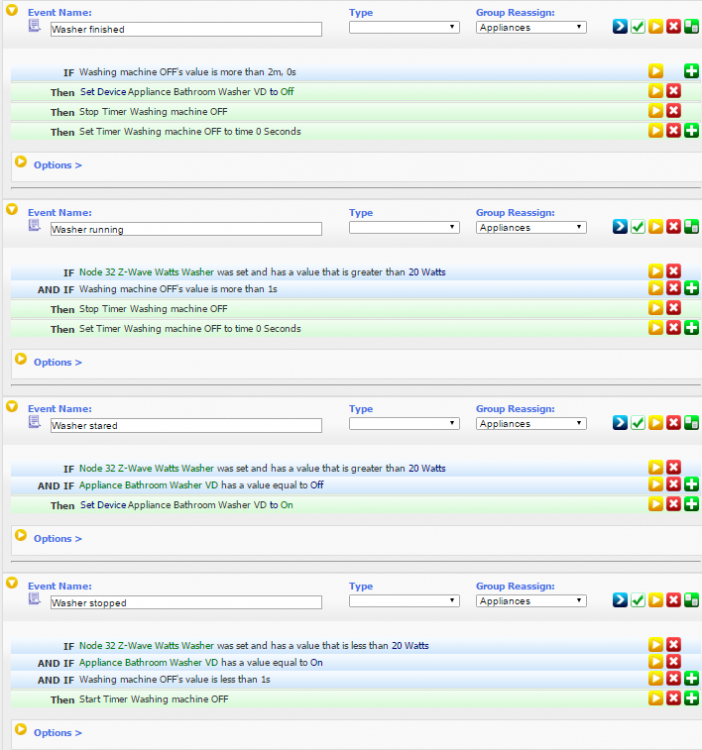Toggle the green checkmark for Washer stopped event
This screenshot has width=702, height=750.
[x=638, y=600]
